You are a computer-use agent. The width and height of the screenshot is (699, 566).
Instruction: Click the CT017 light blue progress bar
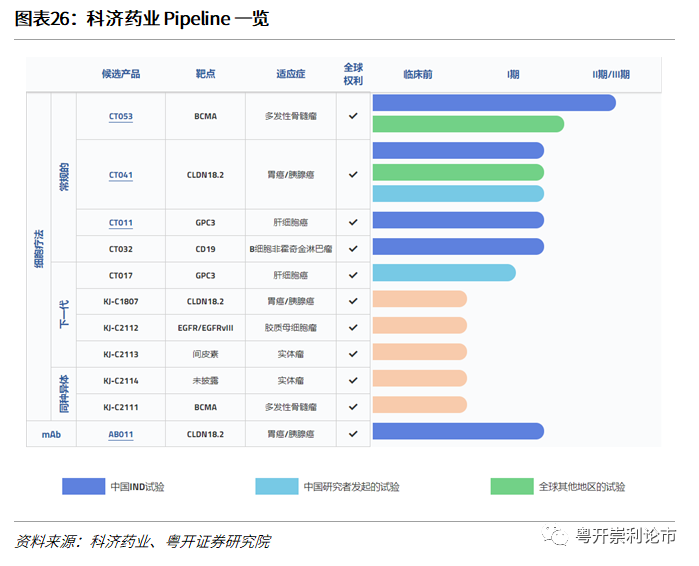coord(444,273)
